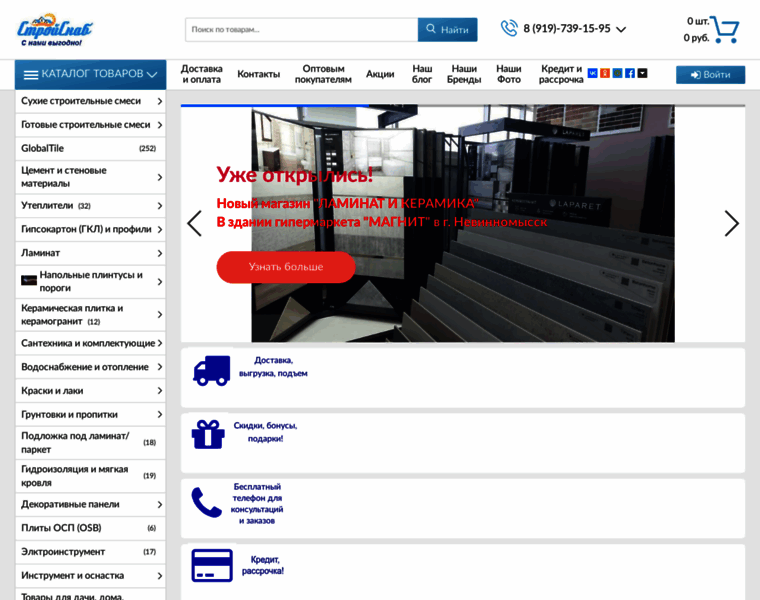Expand the phone number dropdown arrow

621,30
